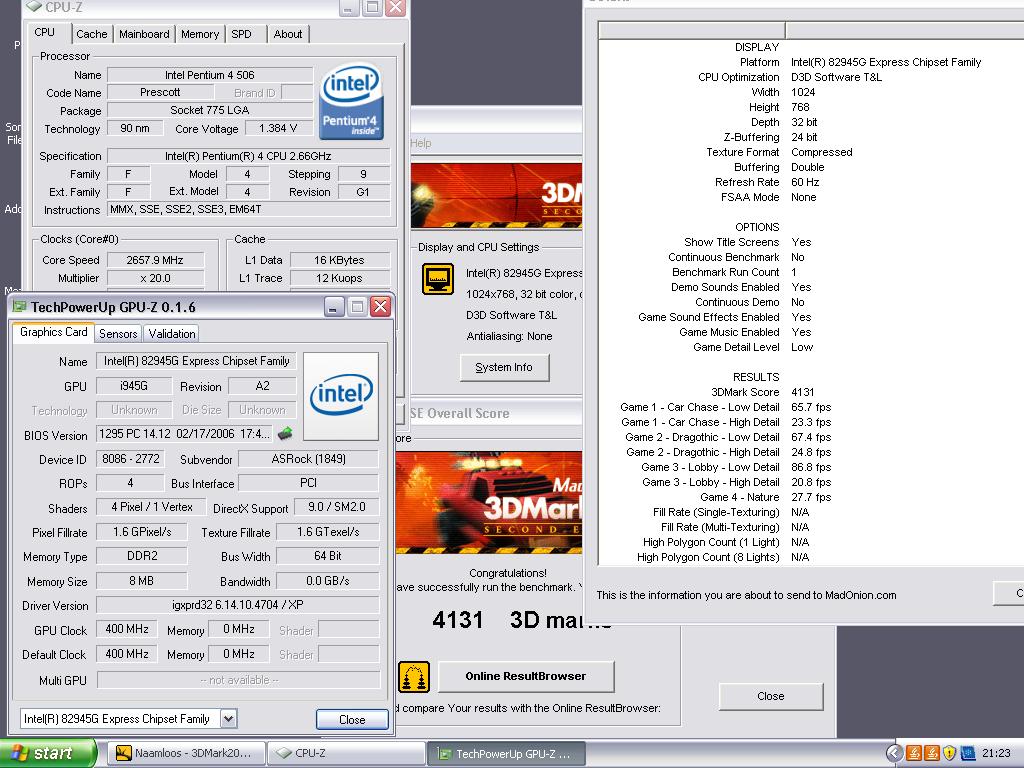Click the BIOS save chip icon in GPU-Z
This screenshot has width=1024, height=768.
285,433
